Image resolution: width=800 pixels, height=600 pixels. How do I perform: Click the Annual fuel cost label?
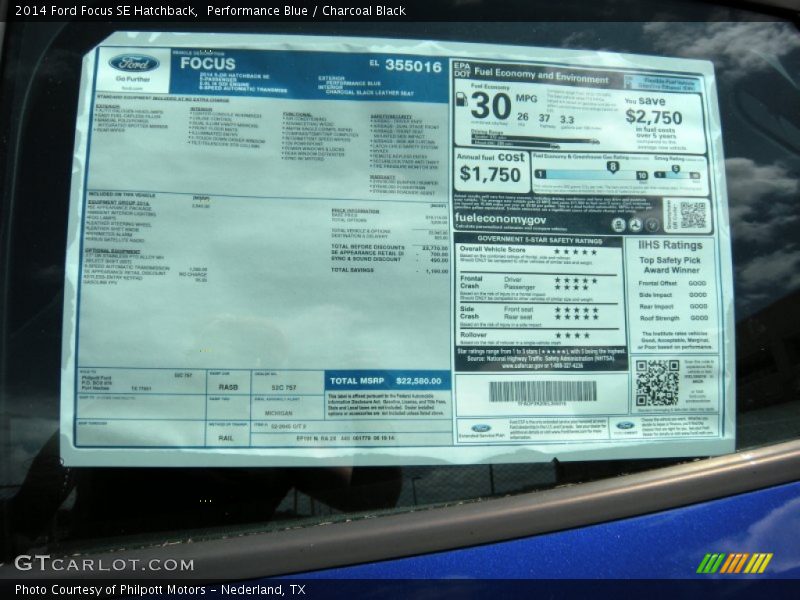[x=490, y=157]
